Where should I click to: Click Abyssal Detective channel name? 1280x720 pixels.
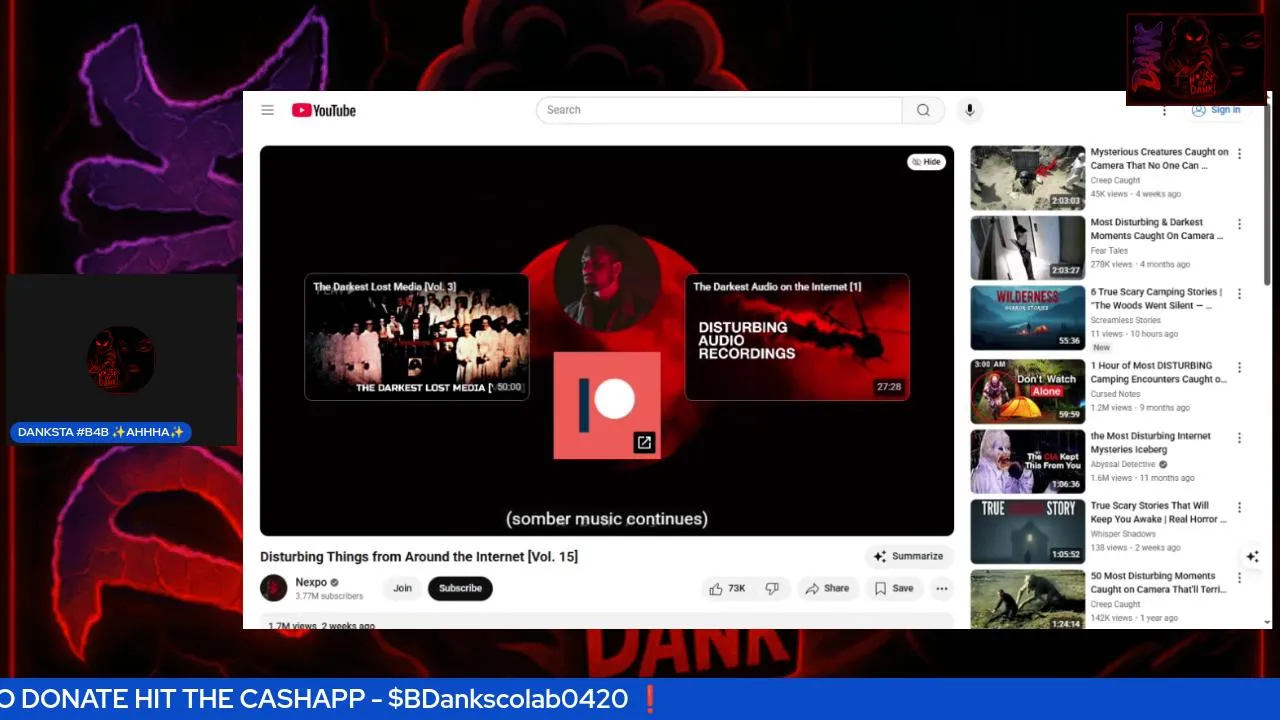(x=1123, y=465)
